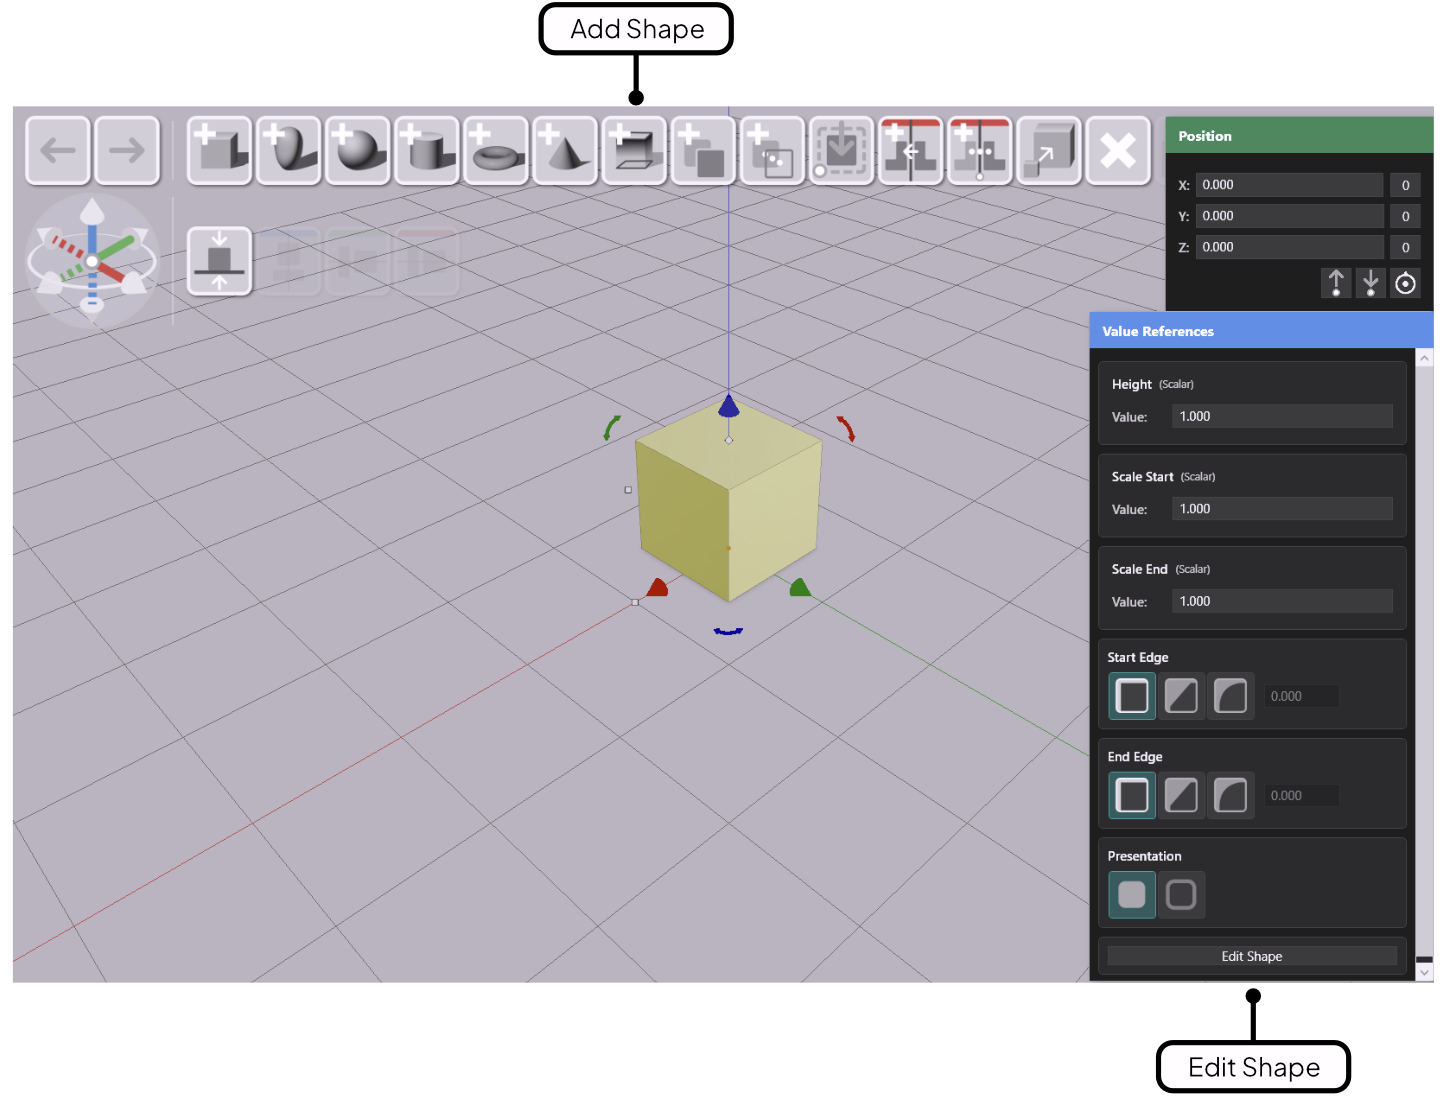Click the blue vertical-axis move arrow above the cube
Viewport: 1450px width, 1102px height.
(x=729, y=405)
